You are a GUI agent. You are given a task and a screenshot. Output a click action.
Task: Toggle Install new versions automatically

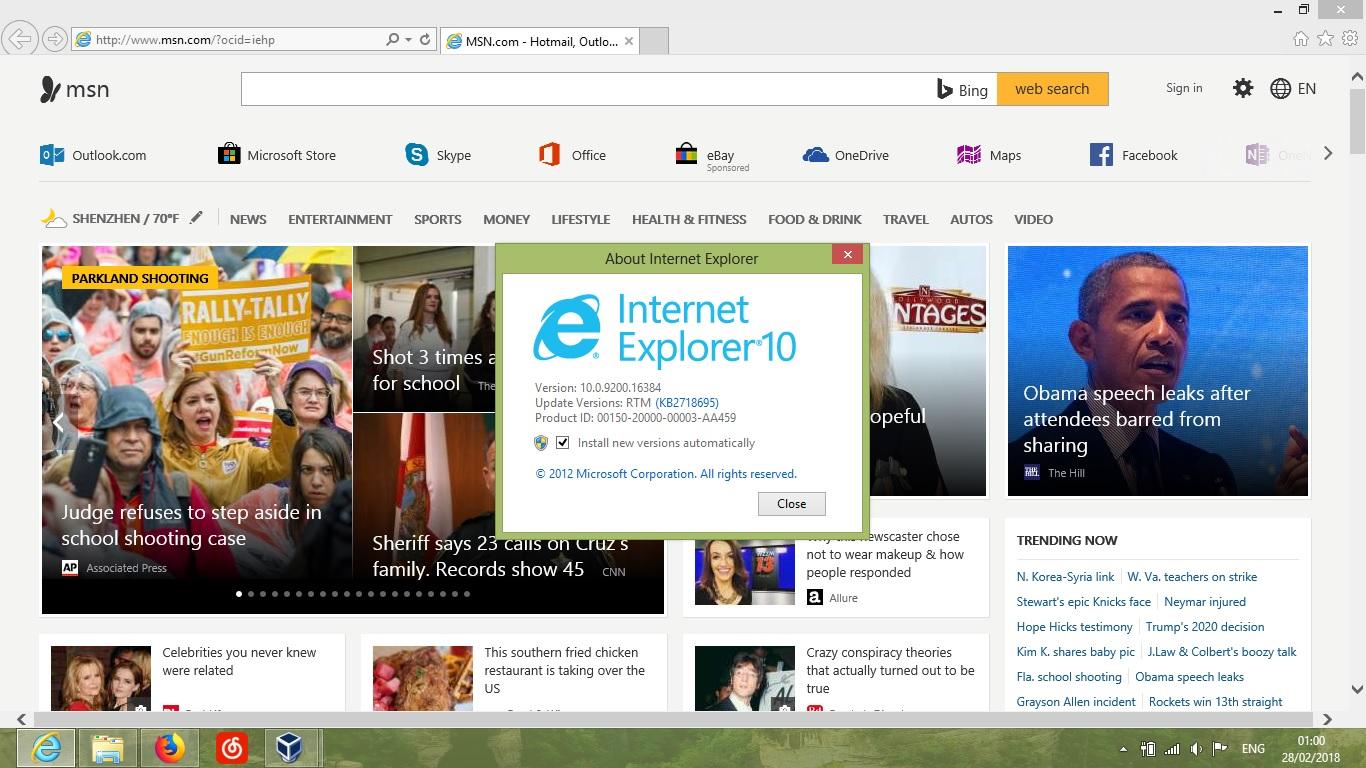point(563,442)
